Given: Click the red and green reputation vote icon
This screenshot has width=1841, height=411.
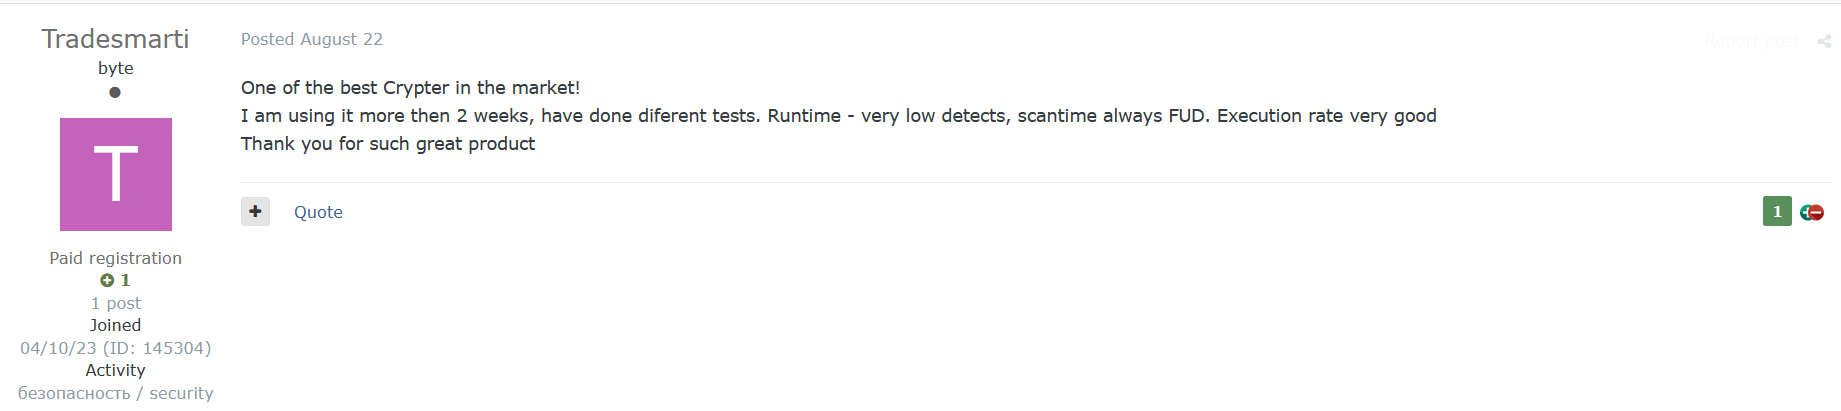Looking at the screenshot, I should tap(1812, 212).
